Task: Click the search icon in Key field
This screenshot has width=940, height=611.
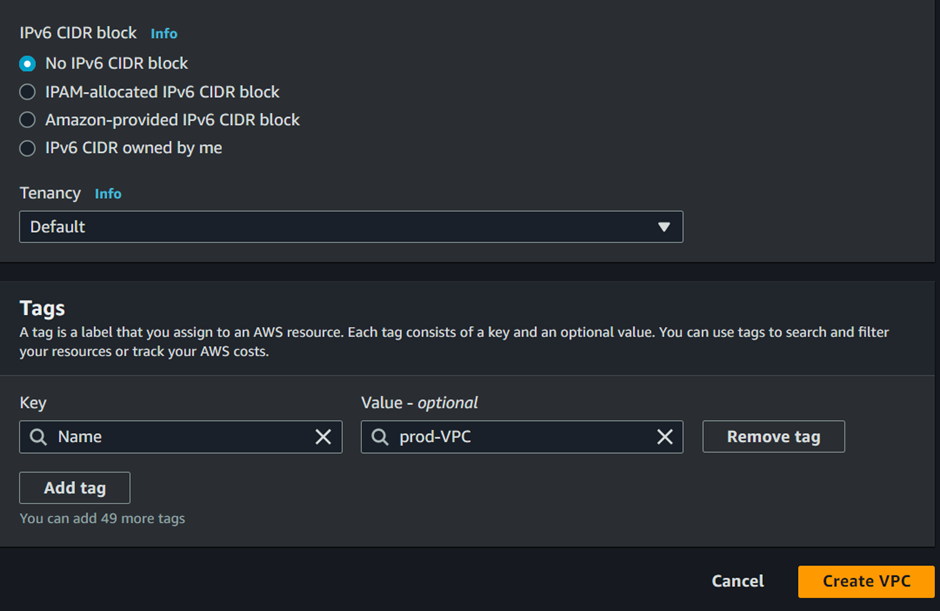Action: point(38,437)
